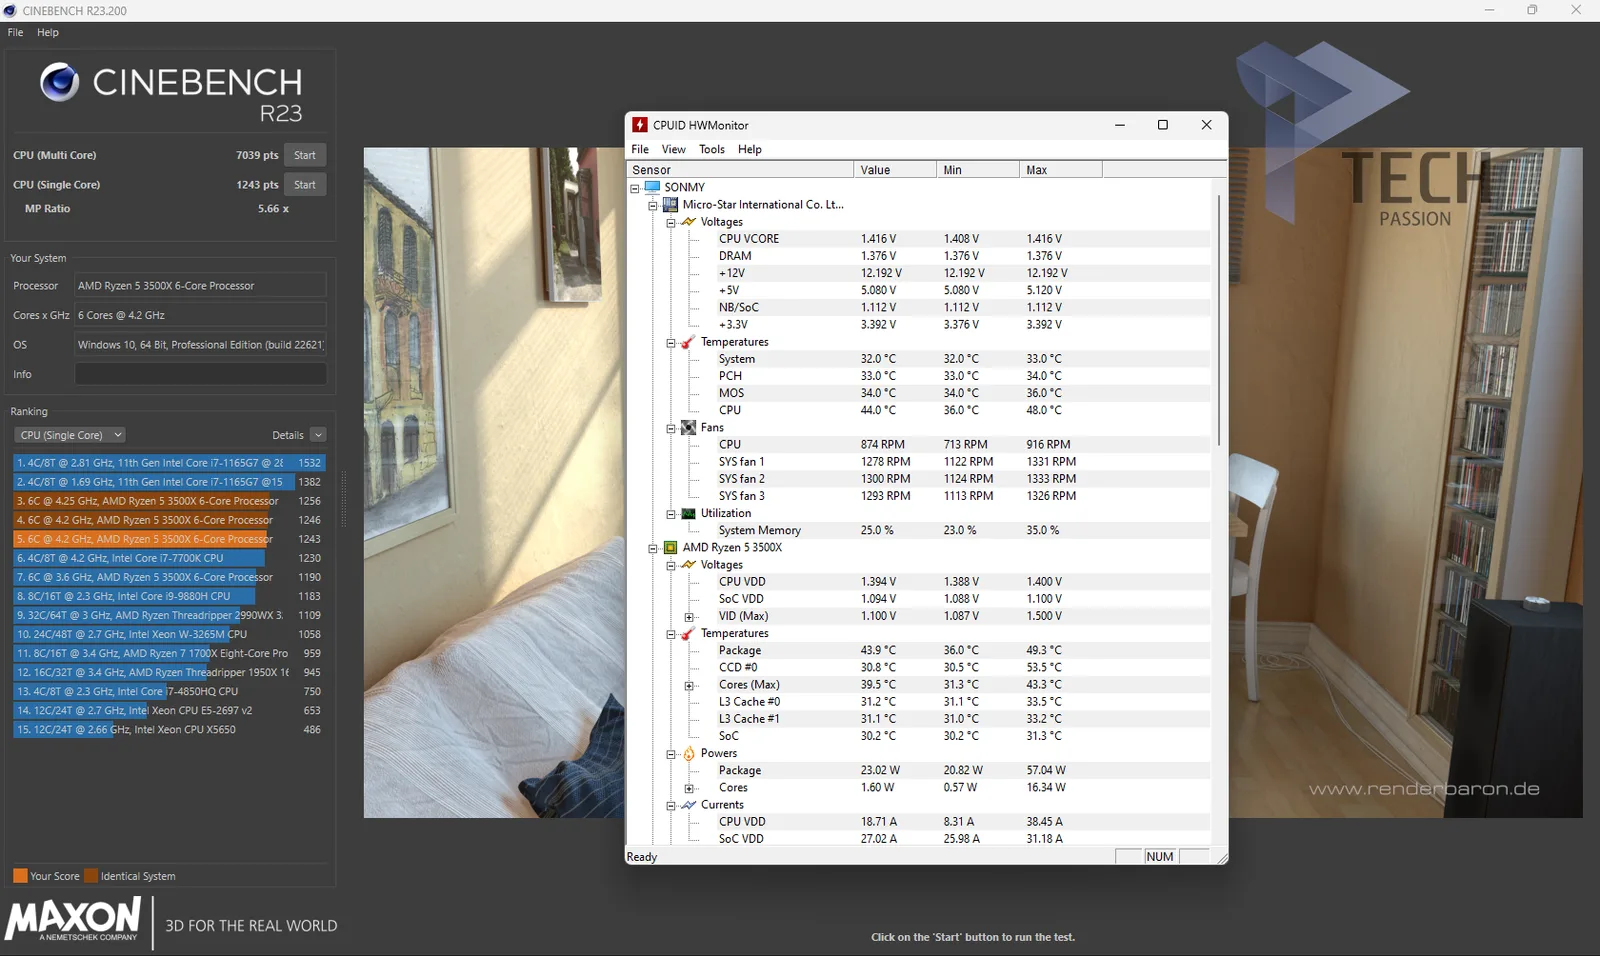The image size is (1600, 956).
Task: Collapse the Powers group
Action: pos(671,754)
